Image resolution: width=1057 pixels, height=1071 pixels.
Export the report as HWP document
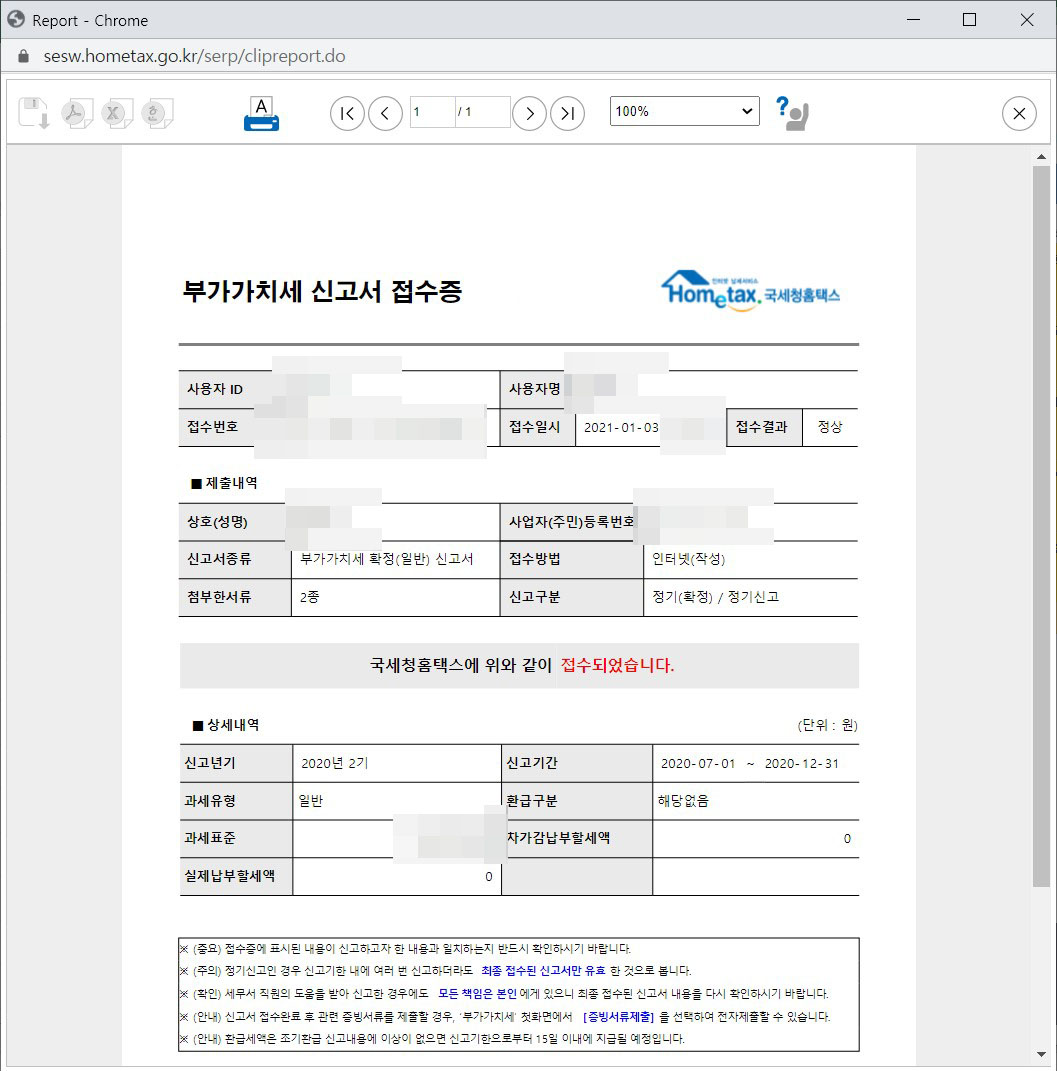coord(157,113)
